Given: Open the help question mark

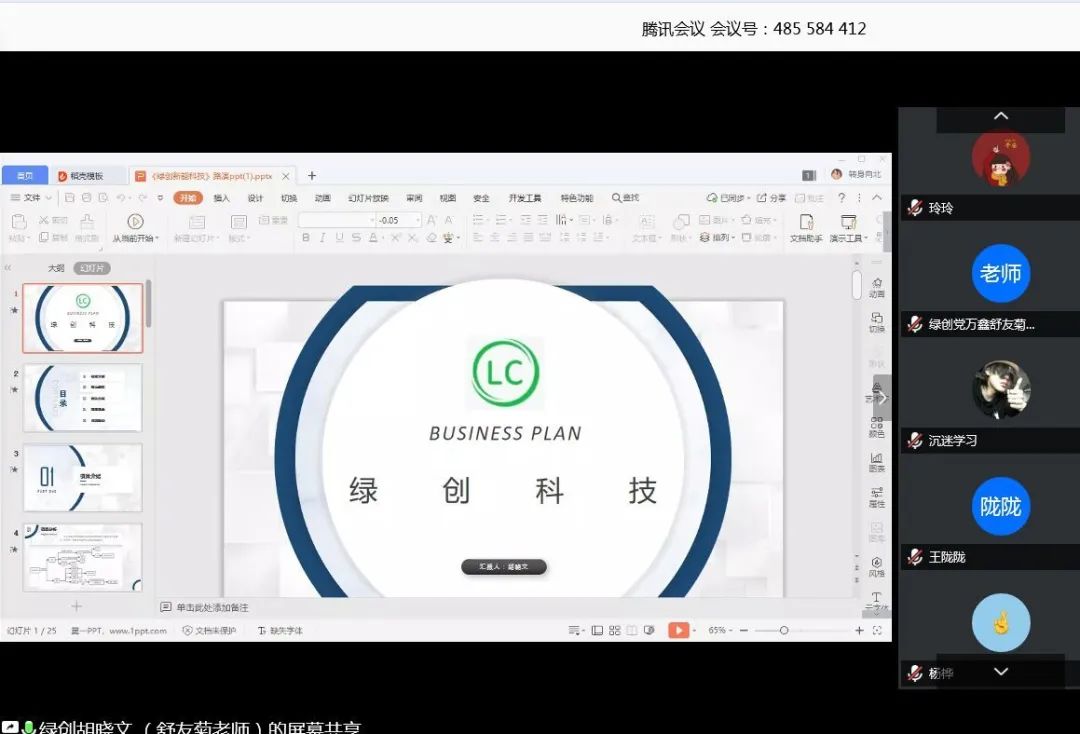Looking at the screenshot, I should [x=841, y=198].
